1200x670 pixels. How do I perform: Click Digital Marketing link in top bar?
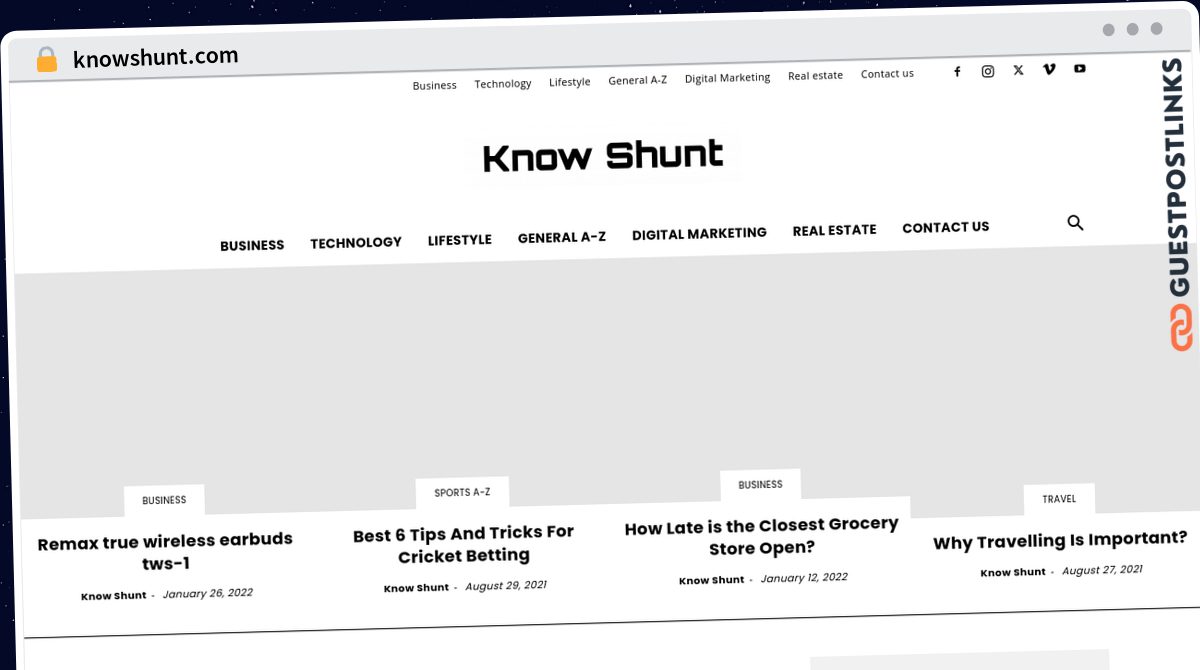[x=727, y=78]
